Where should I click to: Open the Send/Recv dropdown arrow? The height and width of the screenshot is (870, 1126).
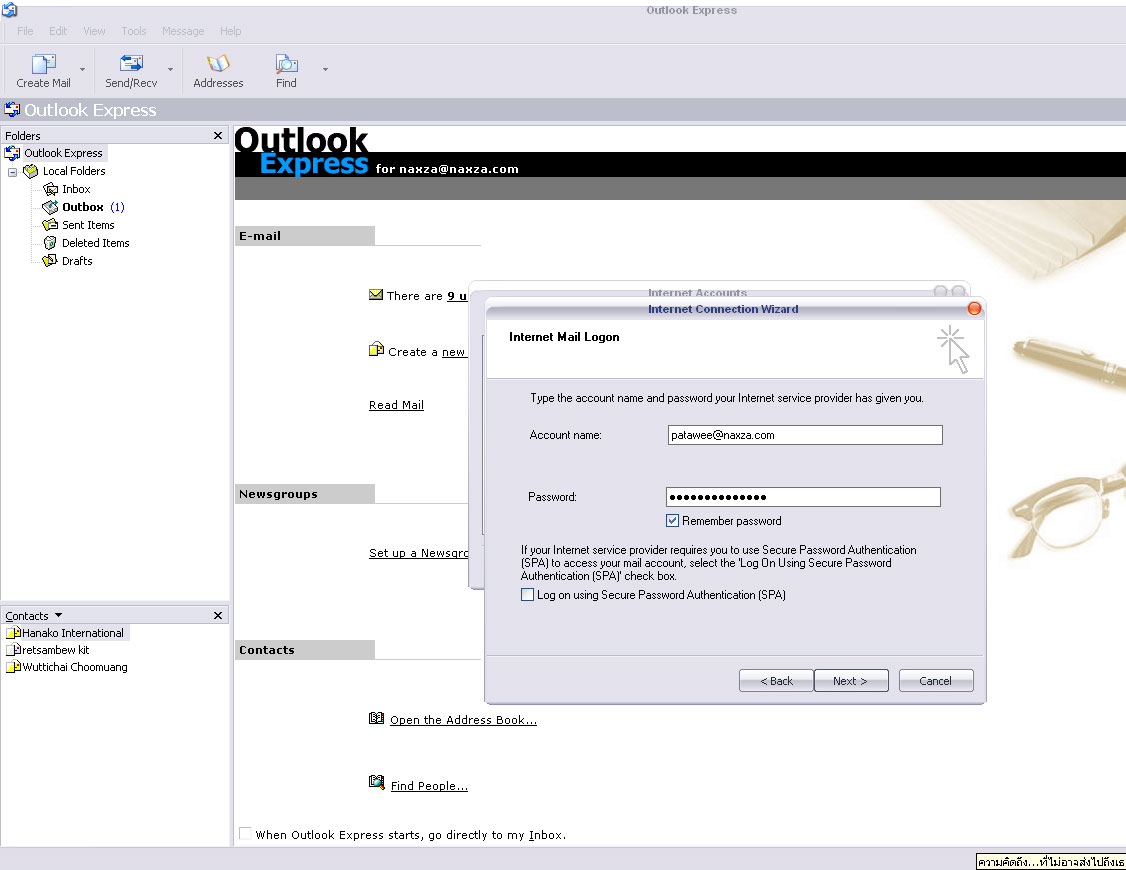(170, 70)
